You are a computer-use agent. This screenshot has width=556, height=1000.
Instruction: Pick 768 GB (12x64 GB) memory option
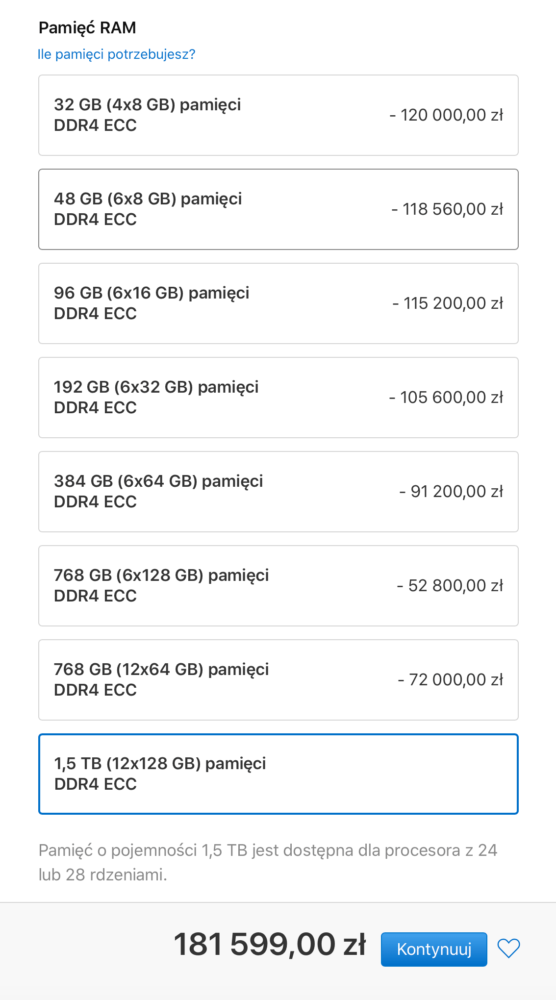coord(278,680)
